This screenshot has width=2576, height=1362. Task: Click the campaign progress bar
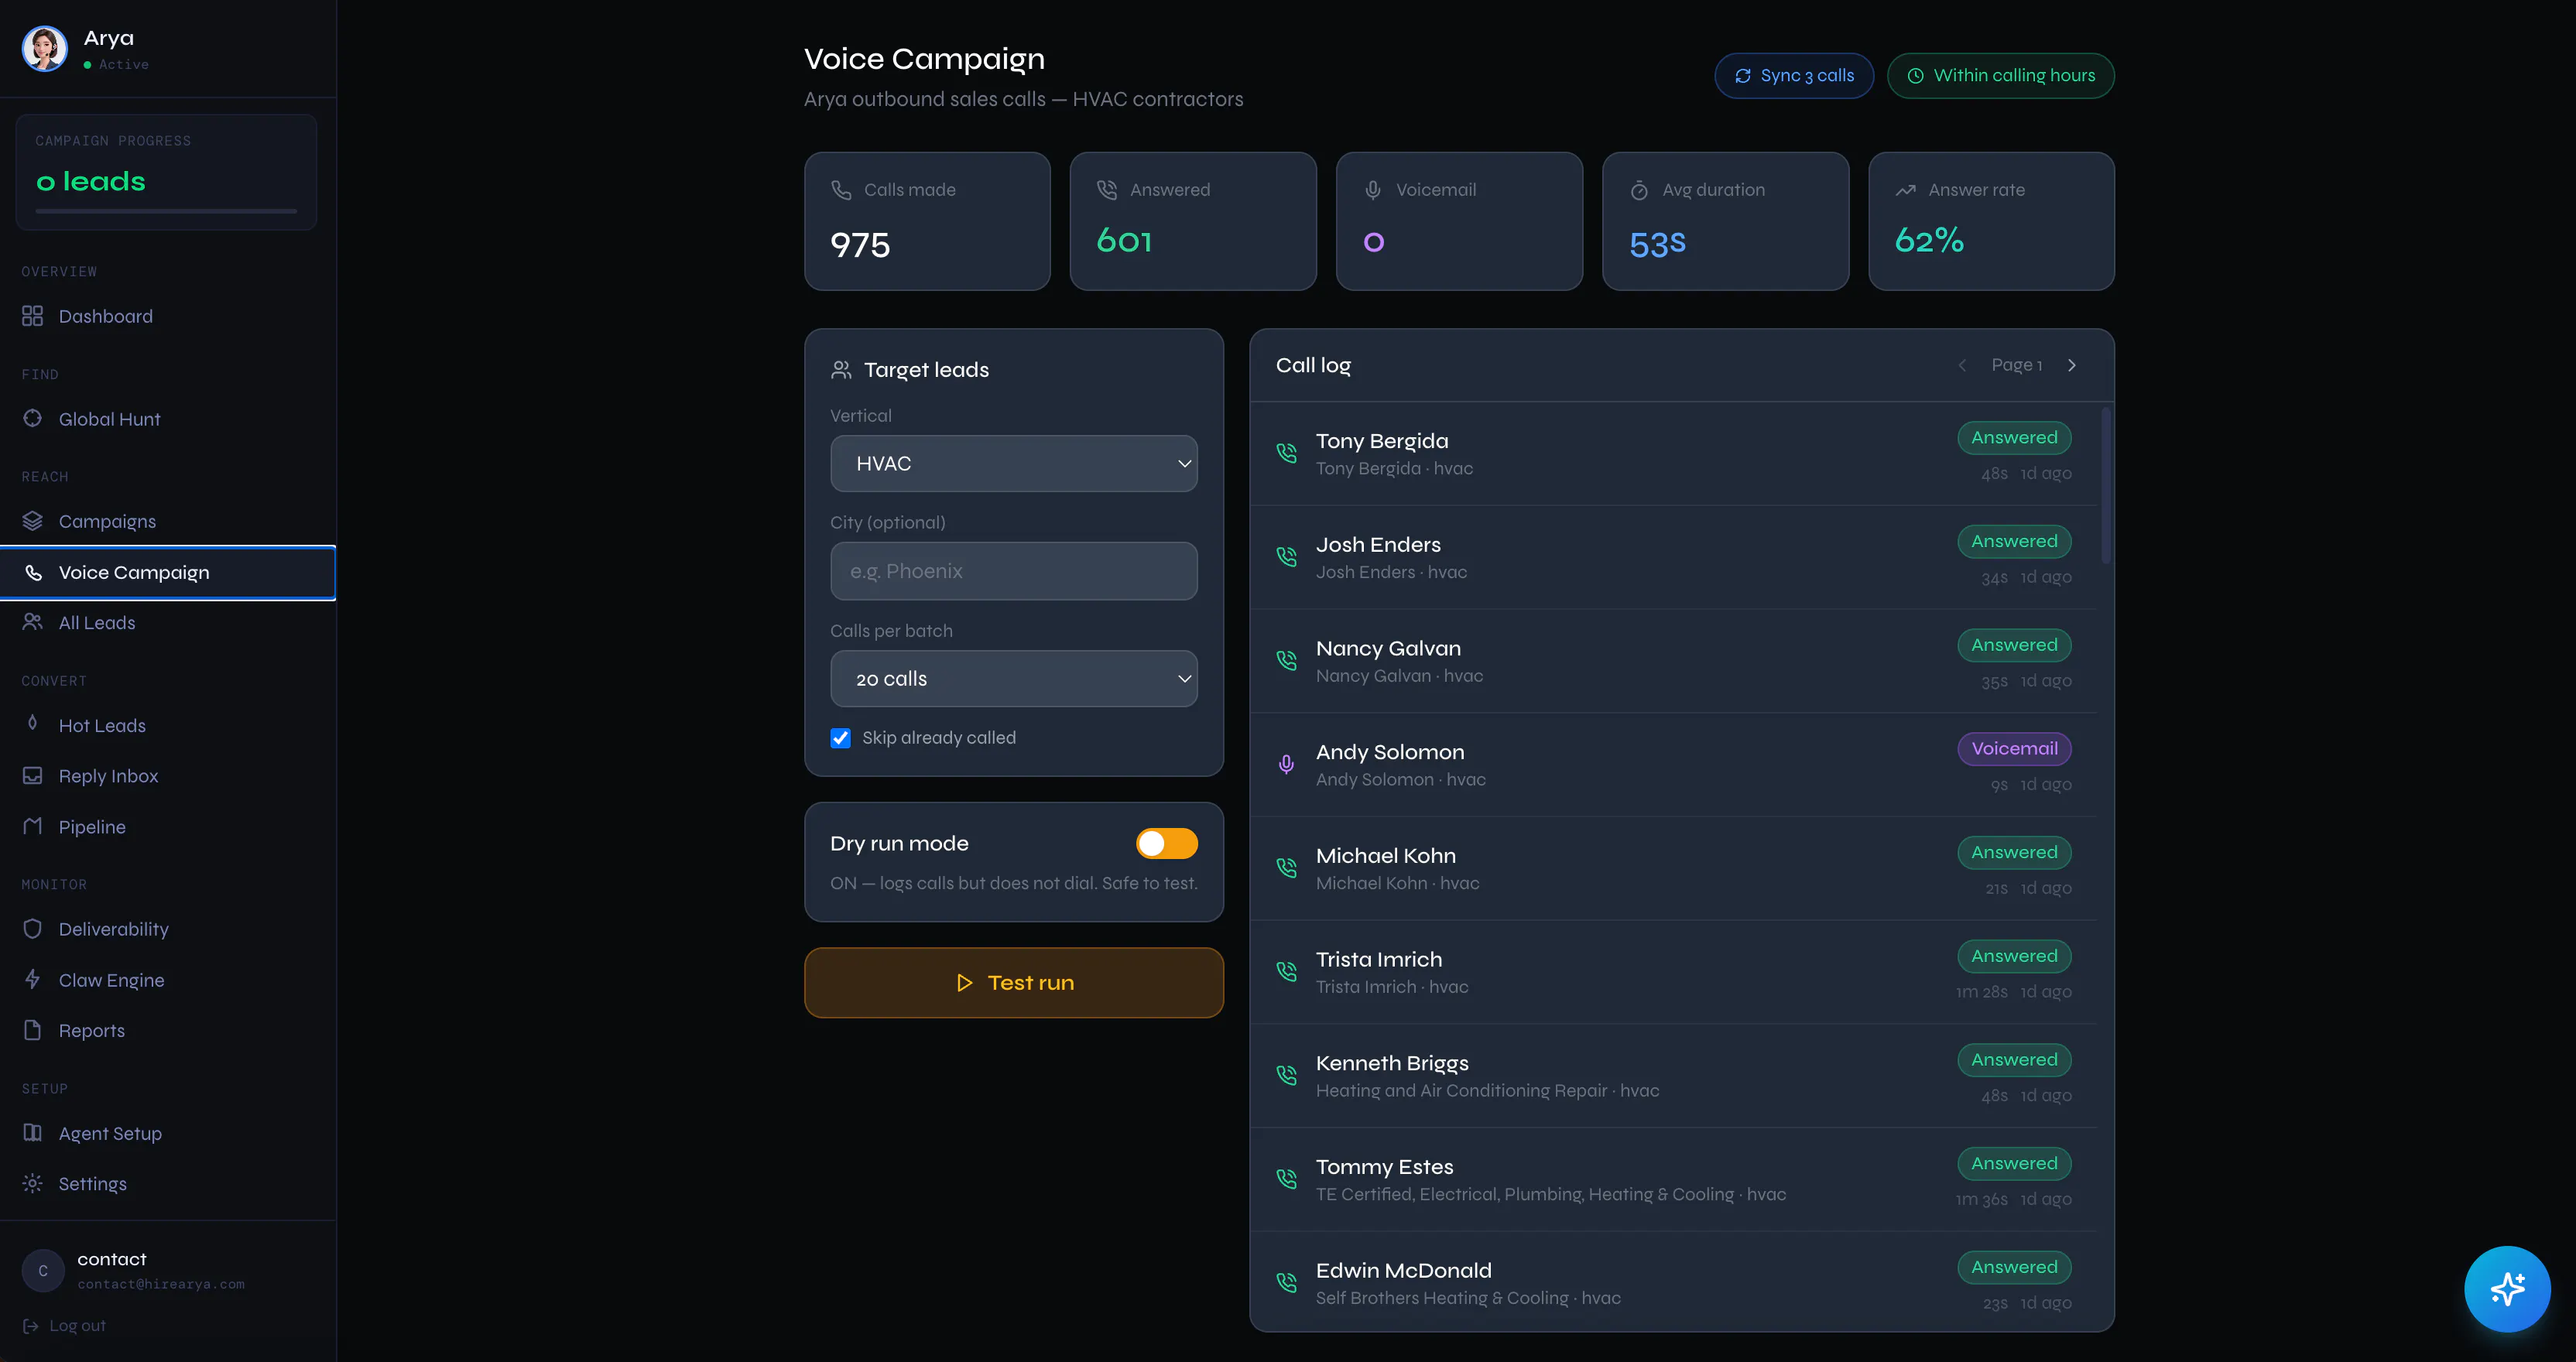(x=166, y=211)
